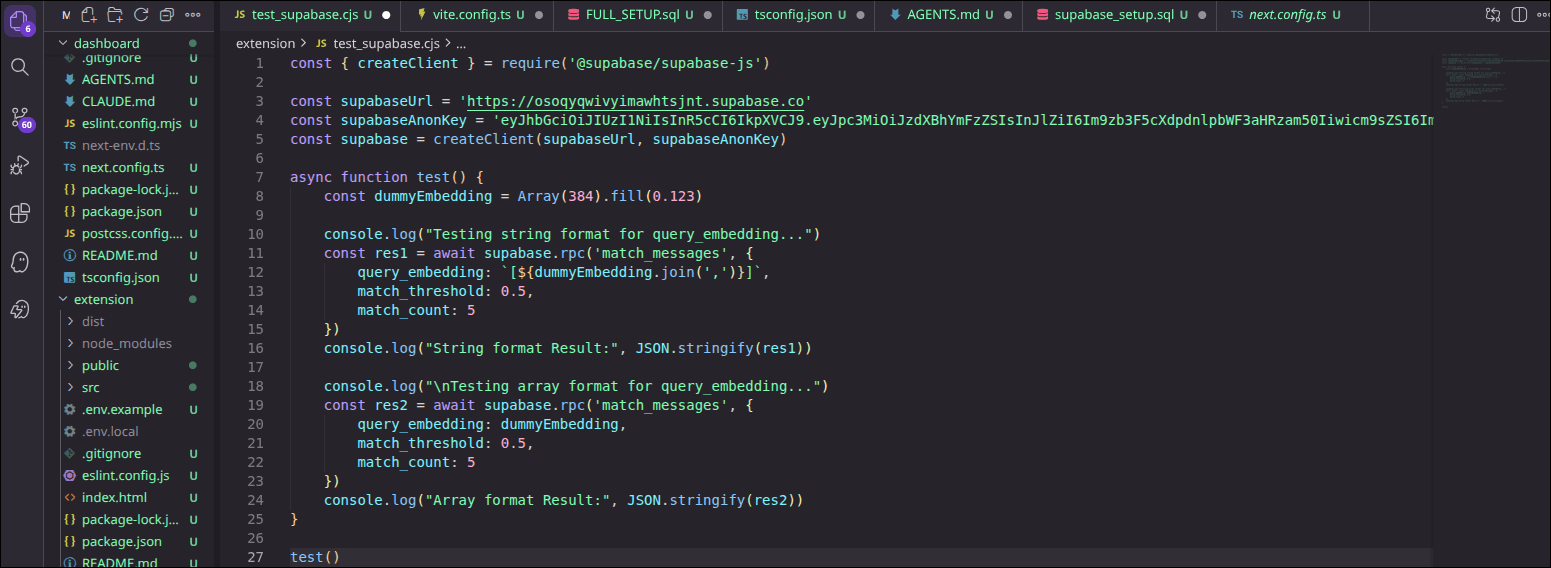1551x568 pixels.
Task: Close FULL_SETUP.sql tab via unsaved dot
Action: (708, 15)
